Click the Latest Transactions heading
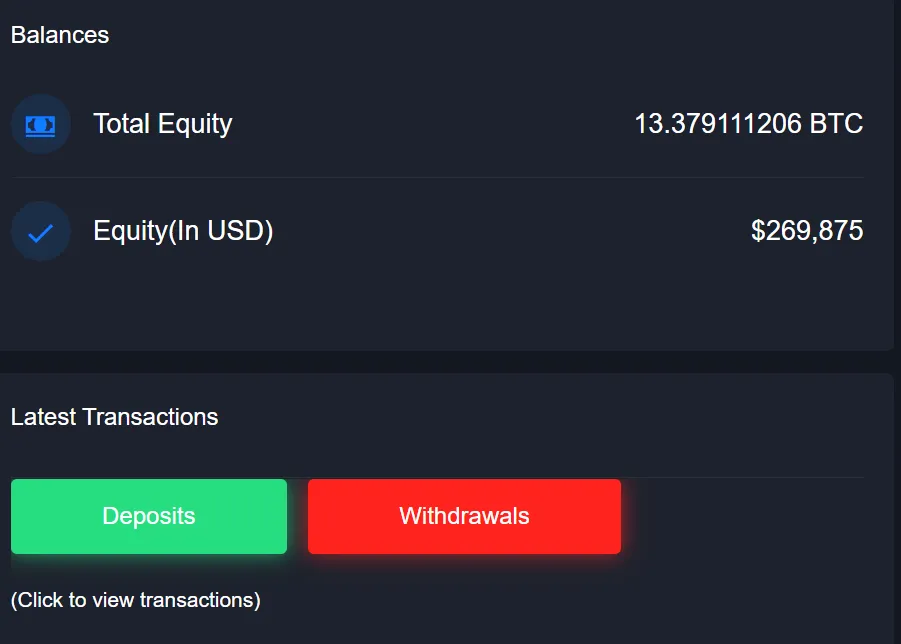Screen dimensions: 901x644 [x=114, y=417]
